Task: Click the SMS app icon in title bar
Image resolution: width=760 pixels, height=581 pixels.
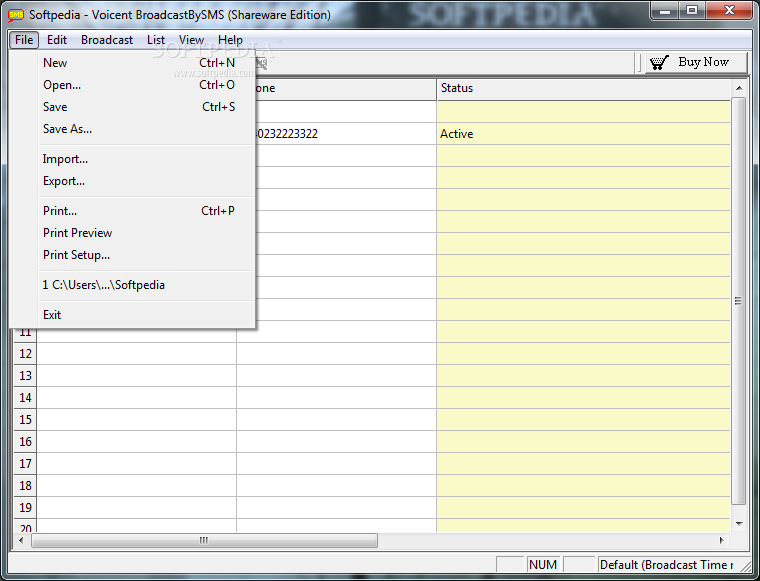Action: 16,15
